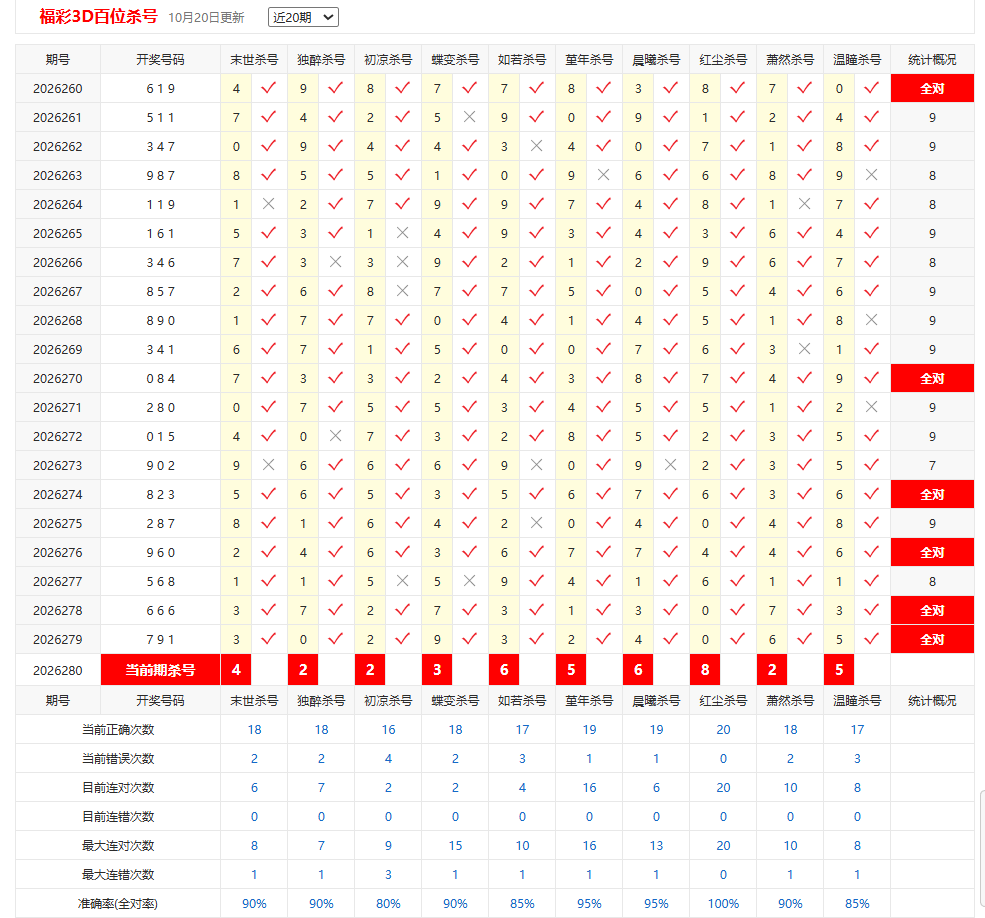
Task: Click period number 2026273
Action: (x=58, y=466)
